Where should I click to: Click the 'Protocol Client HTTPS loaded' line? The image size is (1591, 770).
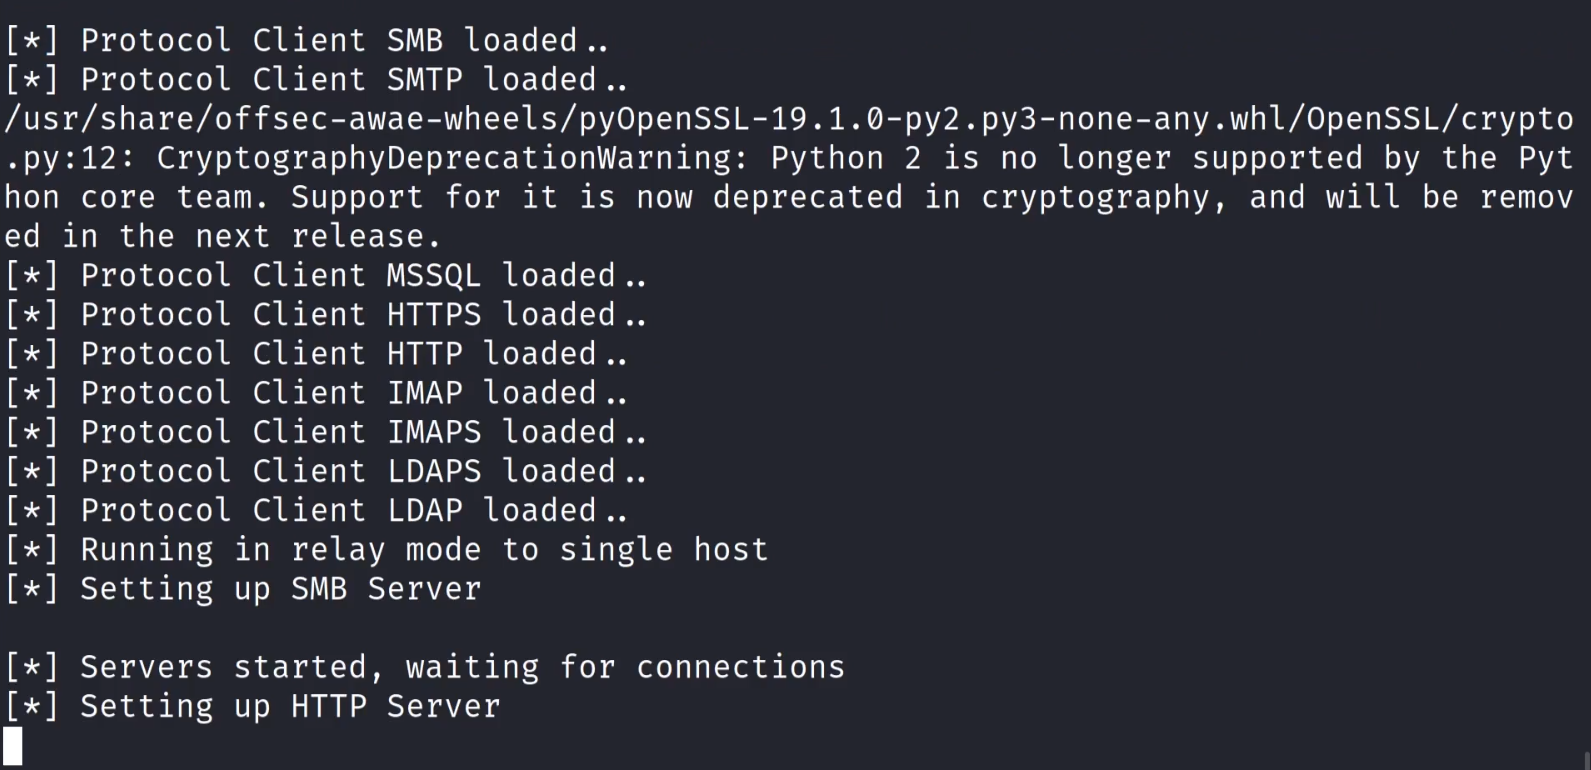click(325, 315)
